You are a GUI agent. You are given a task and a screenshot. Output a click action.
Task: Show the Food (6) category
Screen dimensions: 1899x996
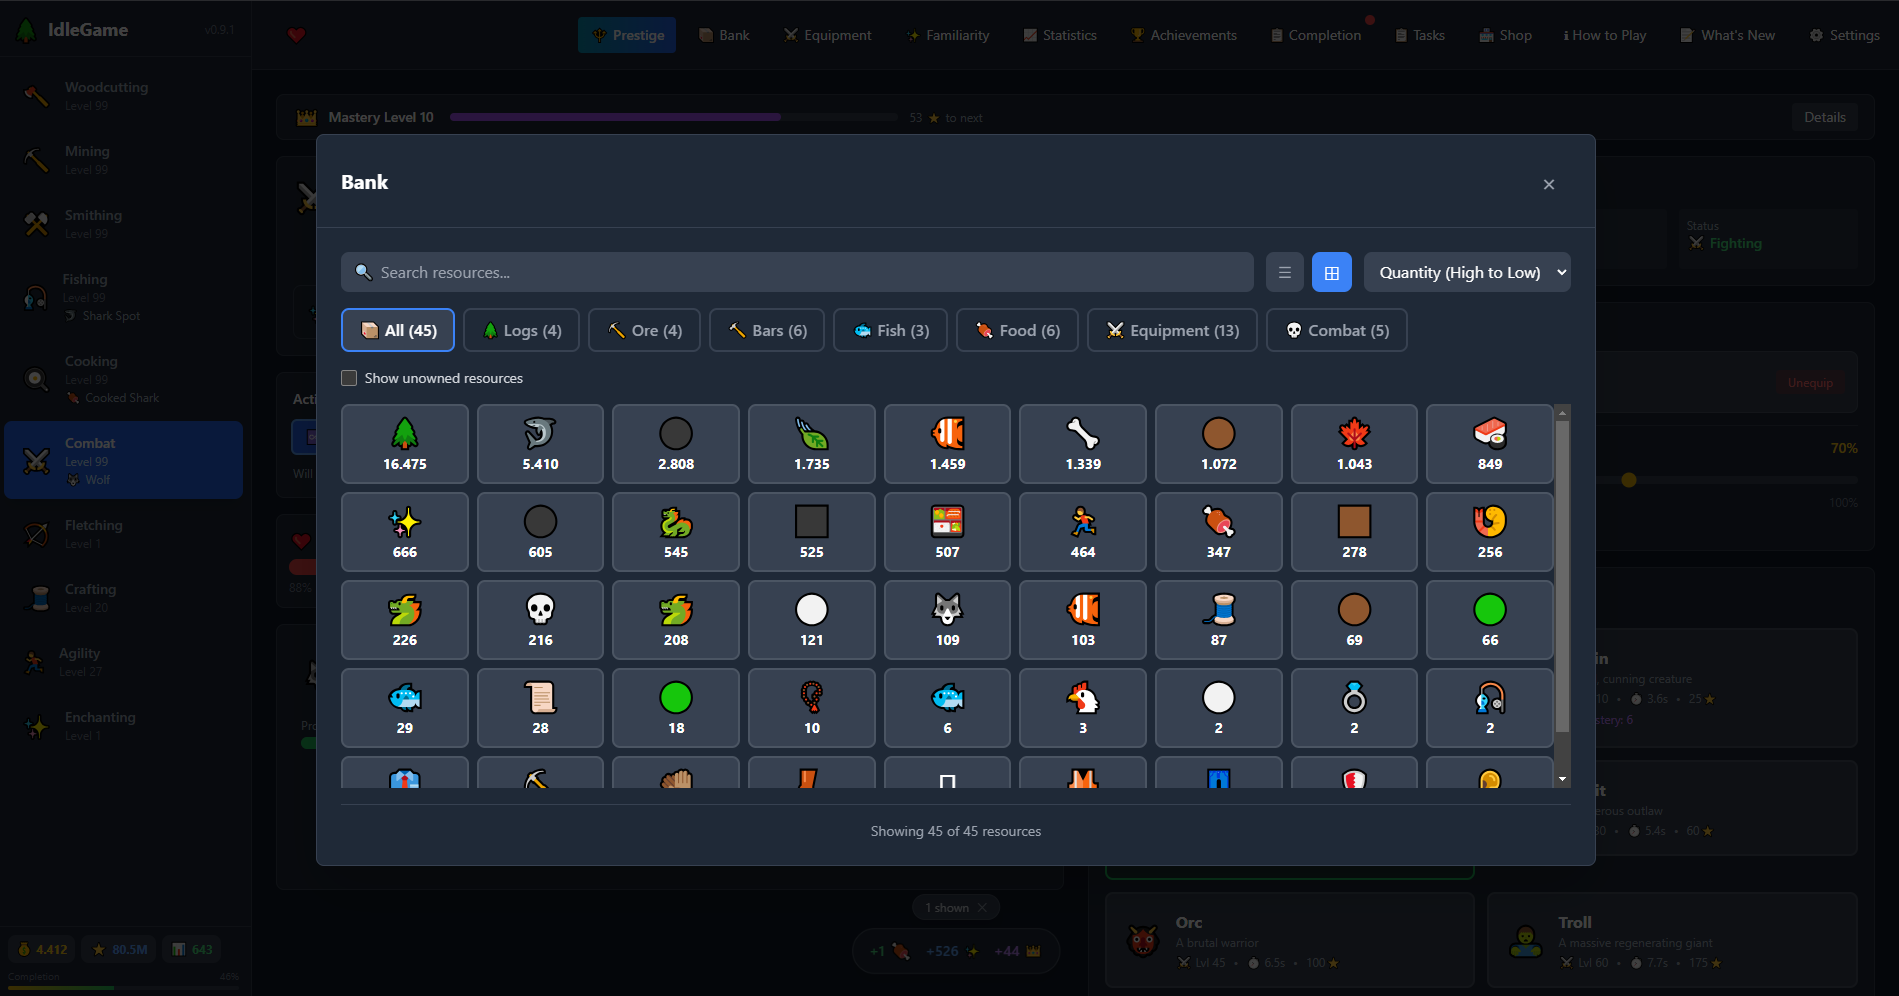point(1017,330)
